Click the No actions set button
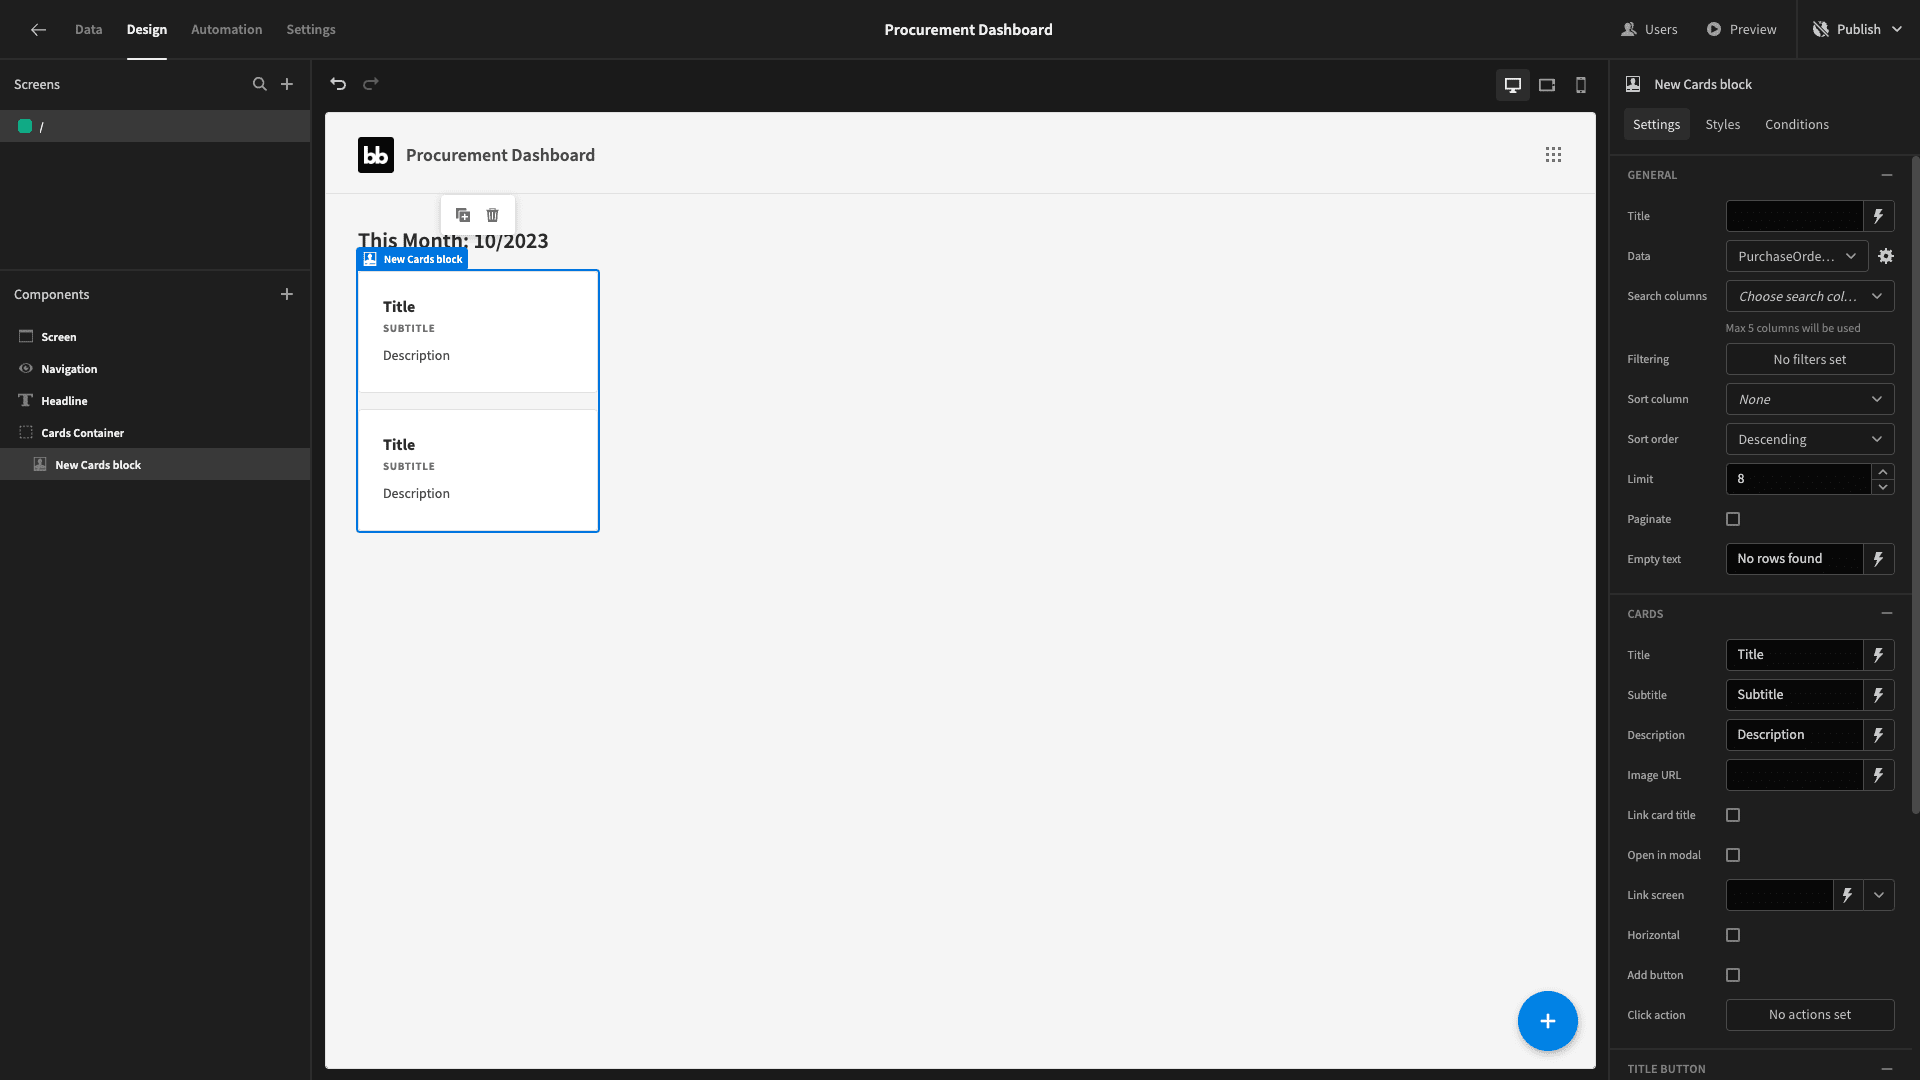1920x1080 pixels. coord(1810,1015)
